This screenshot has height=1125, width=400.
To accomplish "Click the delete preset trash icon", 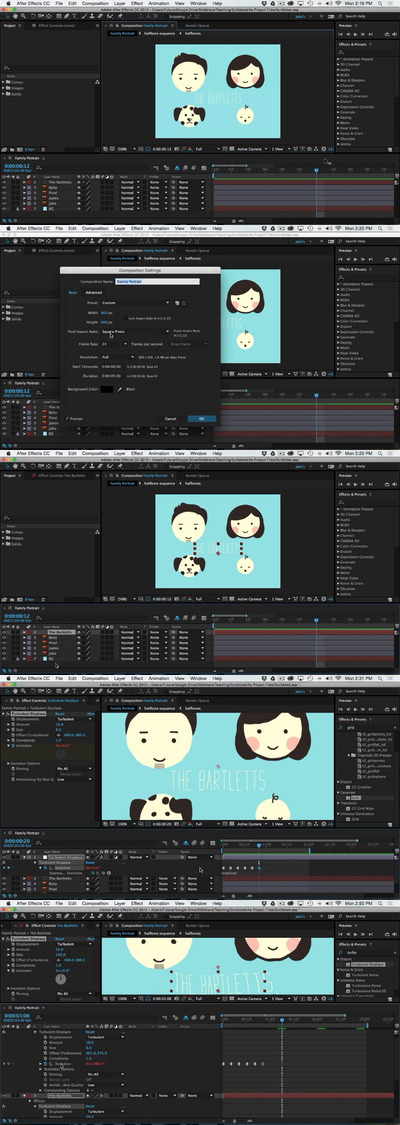I will 184,303.
